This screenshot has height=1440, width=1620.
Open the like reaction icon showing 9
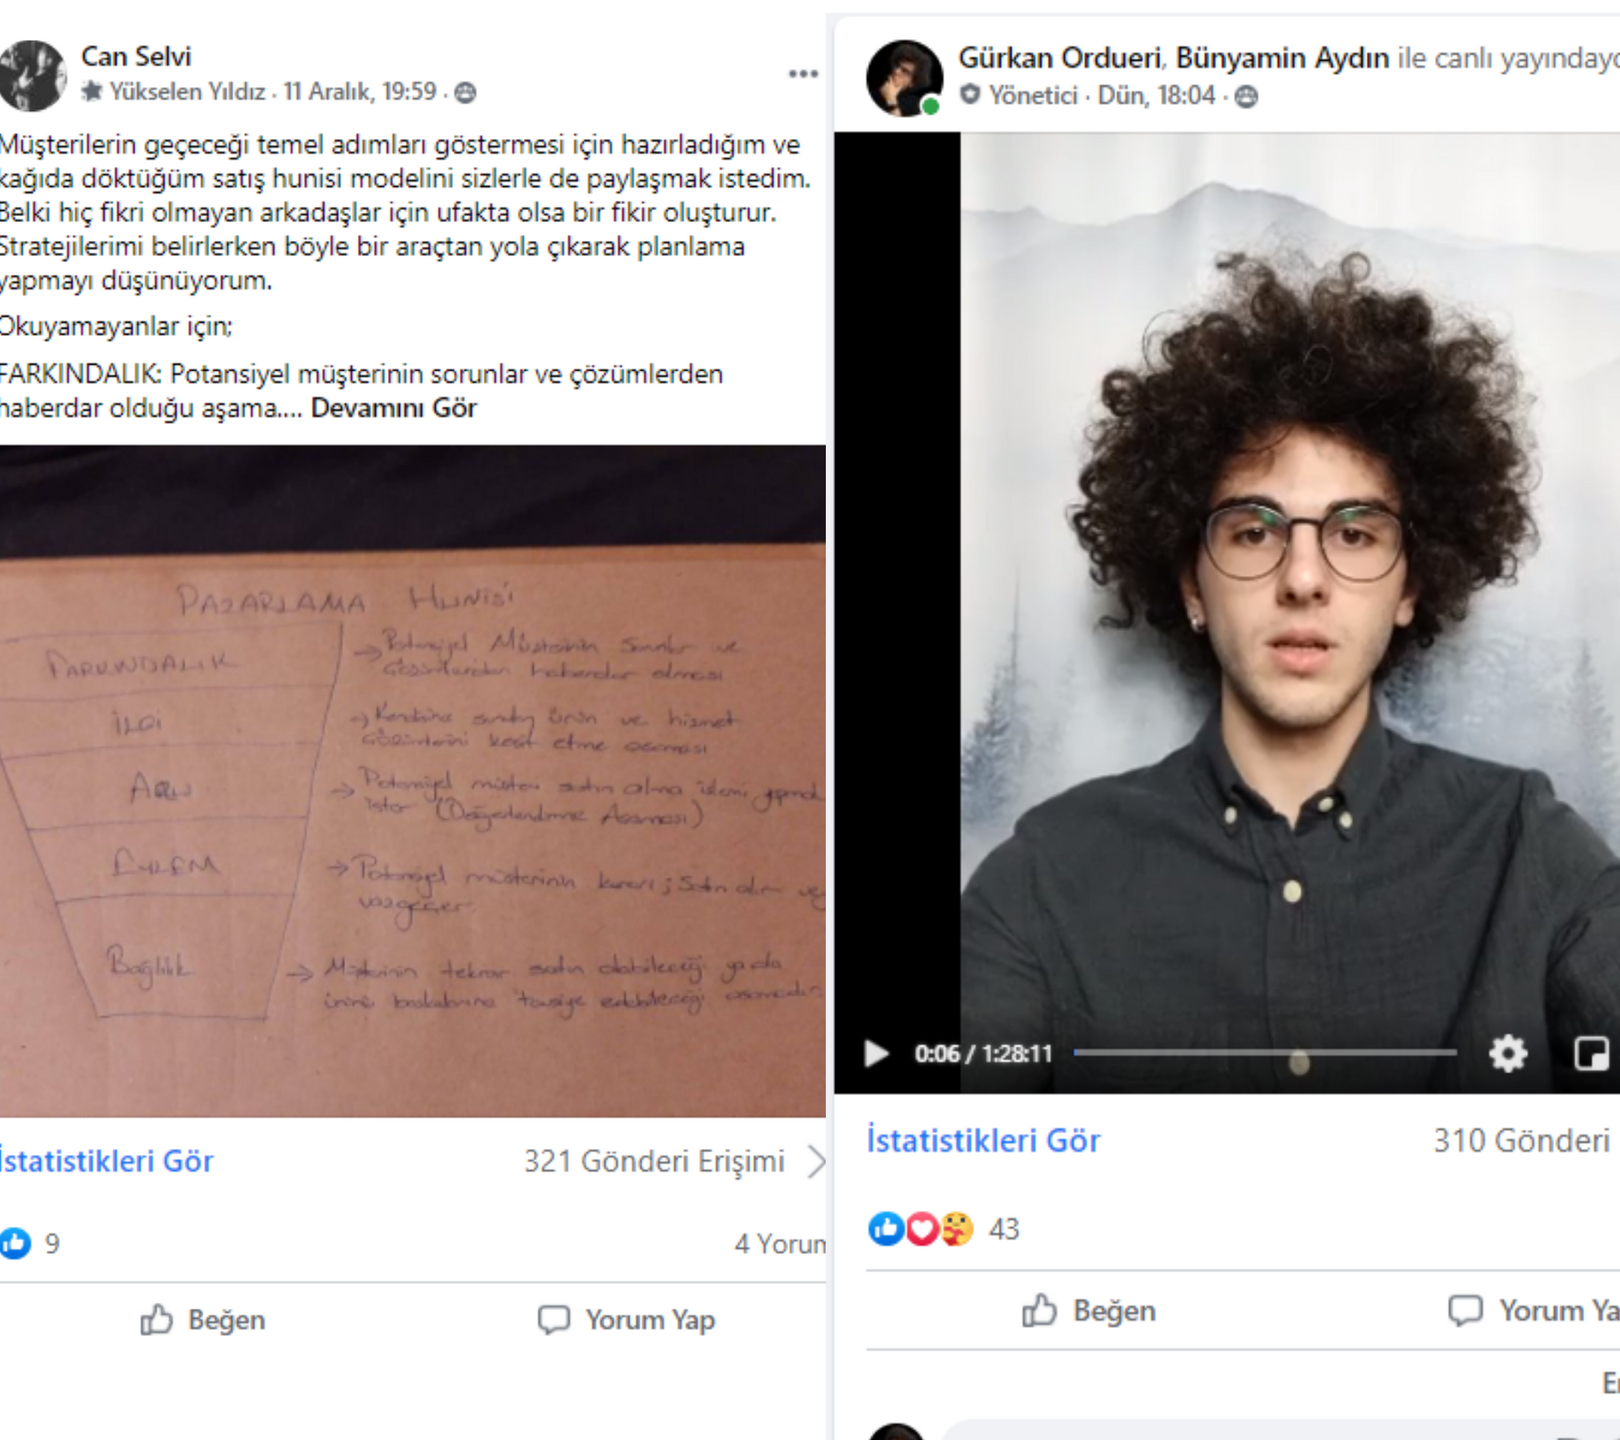(x=15, y=1243)
